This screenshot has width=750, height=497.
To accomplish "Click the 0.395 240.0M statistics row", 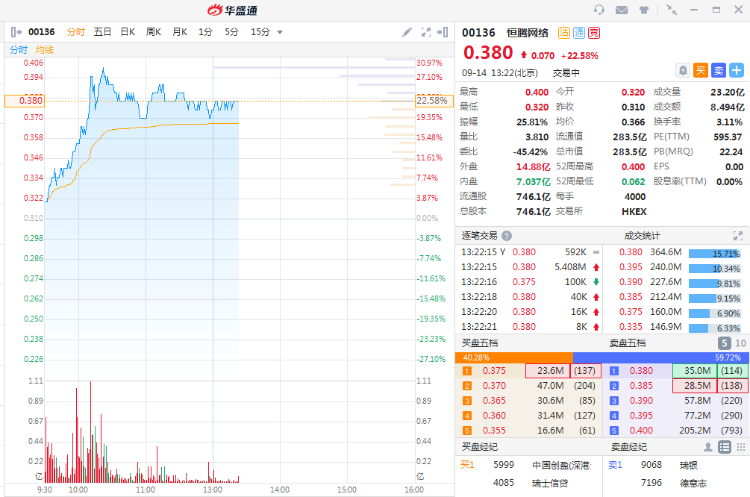I will [x=676, y=267].
